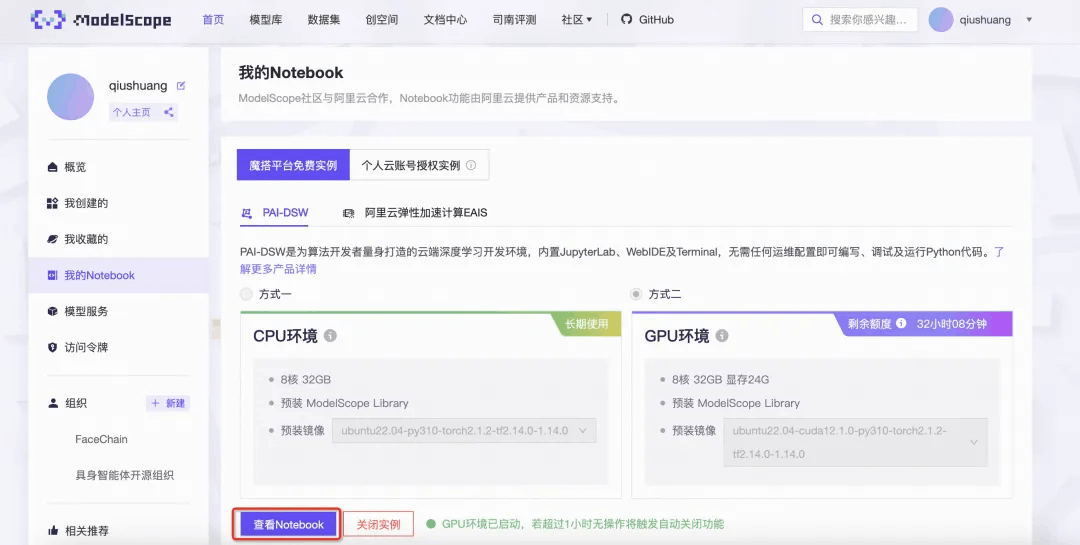The height and width of the screenshot is (545, 1080).
Task: Click the 查看Notebook button
Action: pyautogui.click(x=288, y=524)
